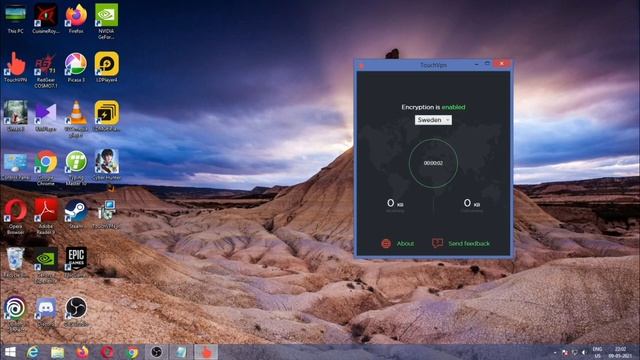Screen dimensions: 640x360
Task: Open Internet Explorer from the taskbar
Action: (x=33, y=352)
